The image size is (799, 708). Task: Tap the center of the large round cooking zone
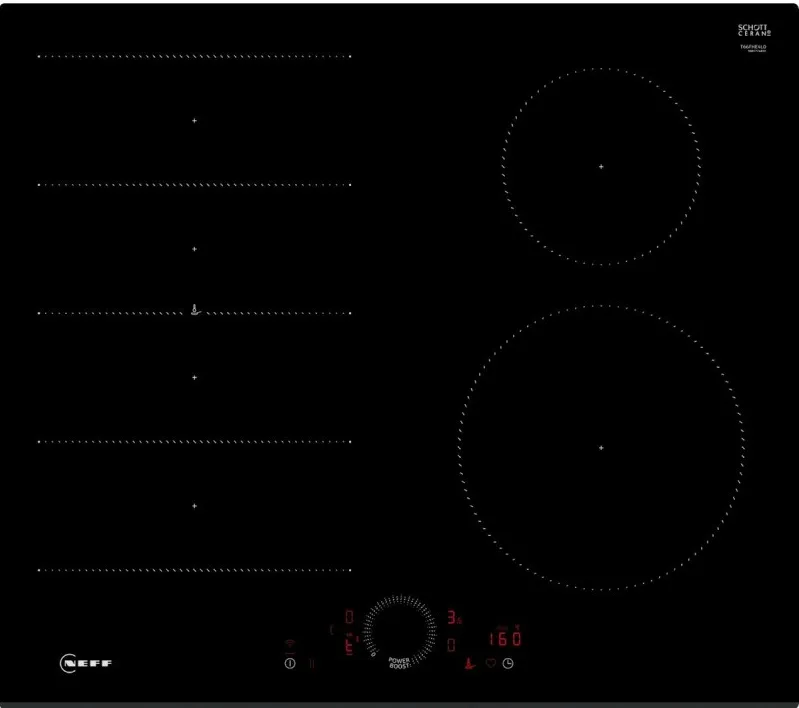(x=601, y=447)
